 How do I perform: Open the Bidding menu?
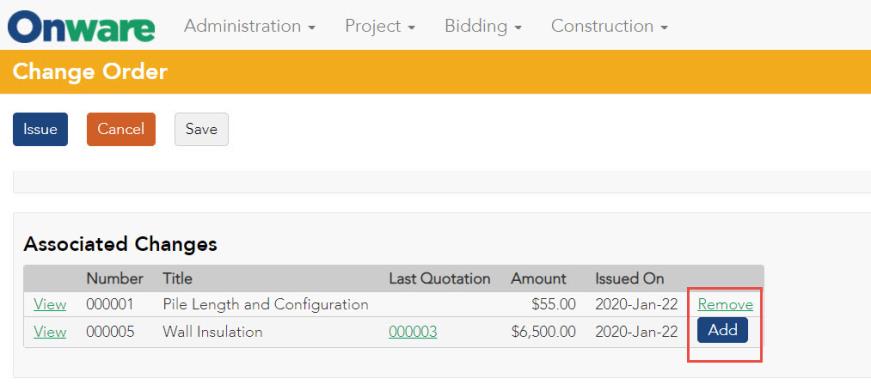[483, 26]
